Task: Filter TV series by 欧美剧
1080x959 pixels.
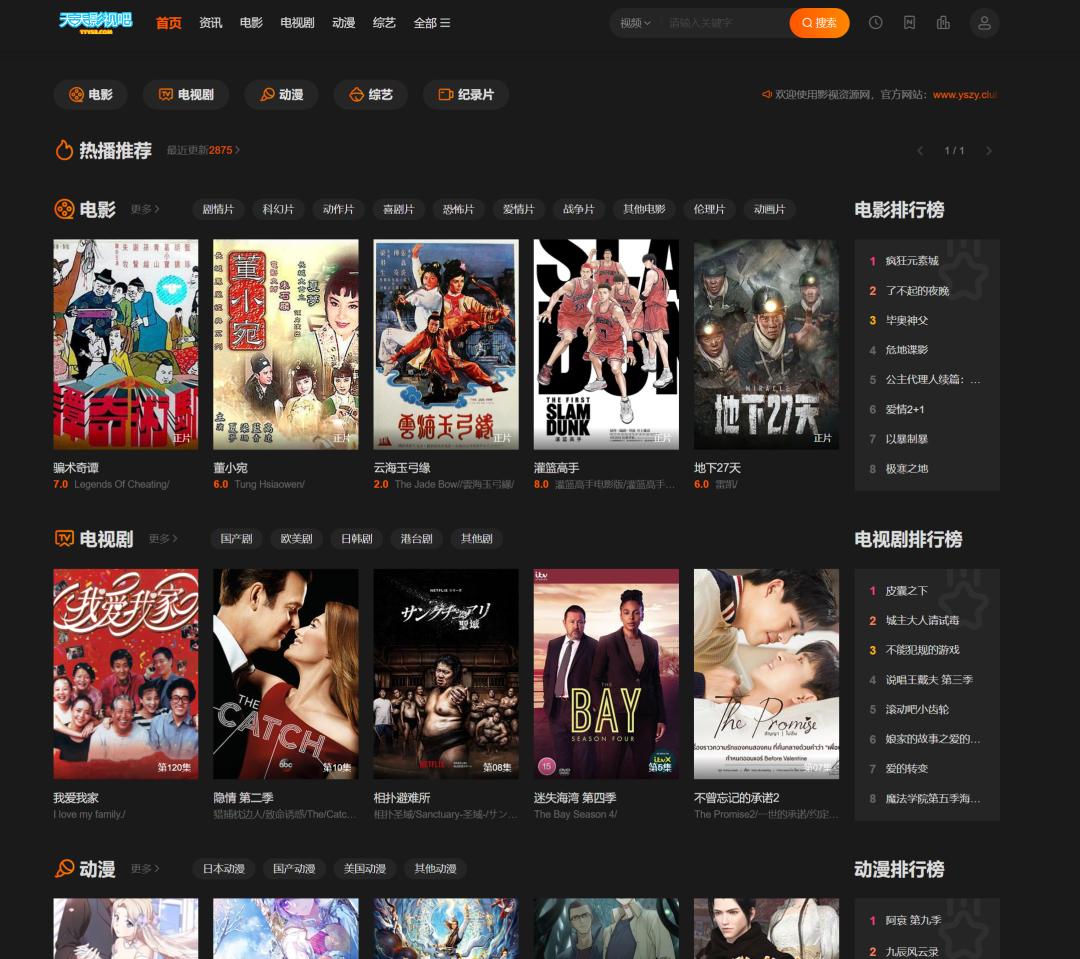Action: 296,538
